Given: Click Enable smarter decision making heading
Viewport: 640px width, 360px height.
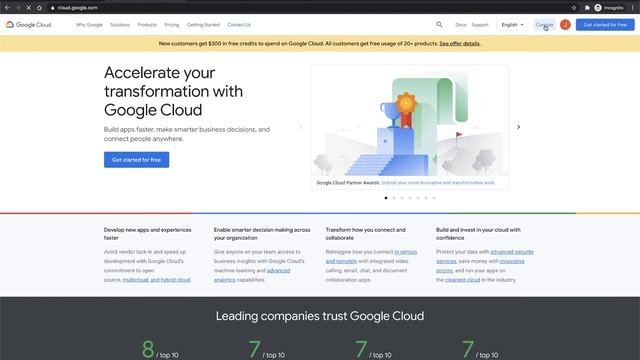Looking at the screenshot, I should click(x=262, y=234).
